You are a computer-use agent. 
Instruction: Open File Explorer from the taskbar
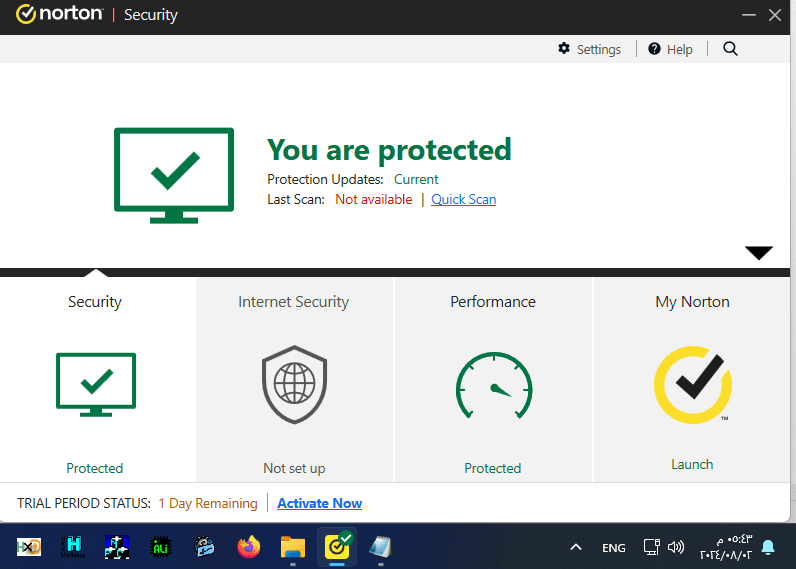293,547
